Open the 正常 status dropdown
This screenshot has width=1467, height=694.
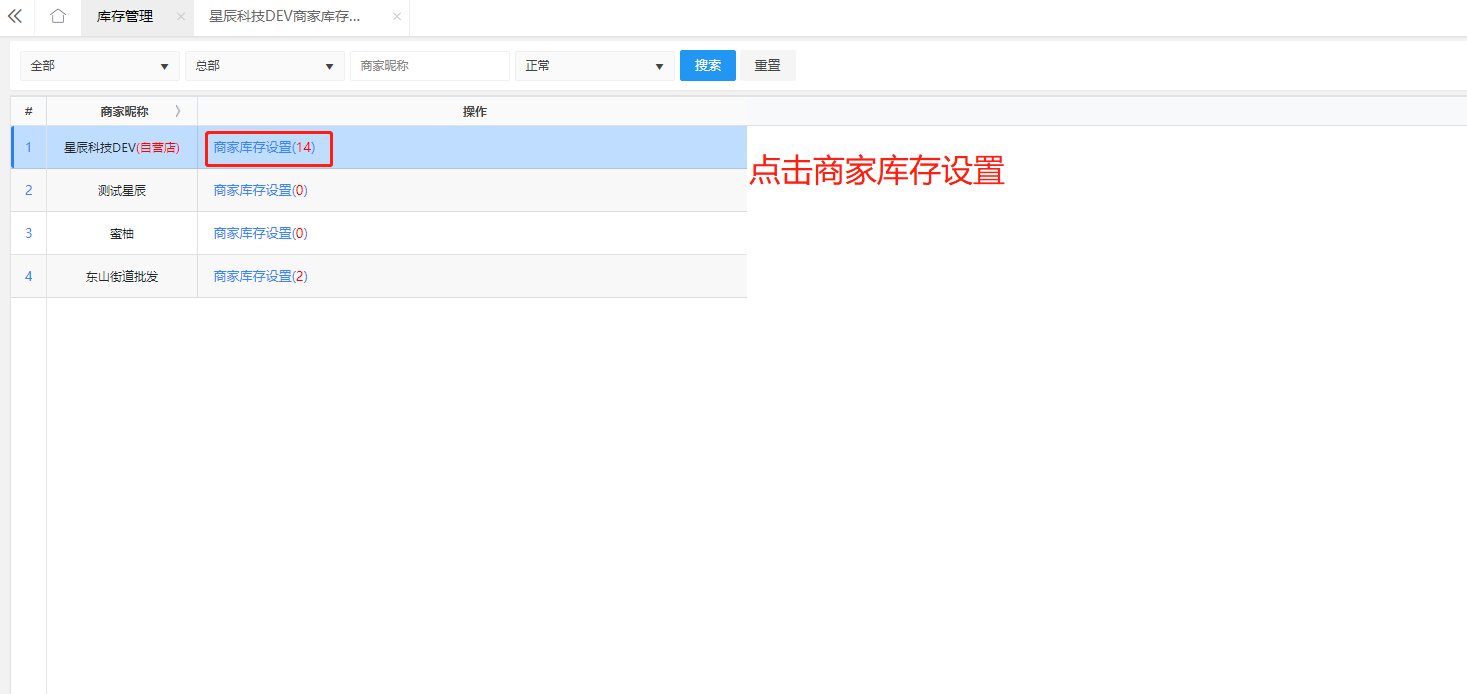(594, 66)
